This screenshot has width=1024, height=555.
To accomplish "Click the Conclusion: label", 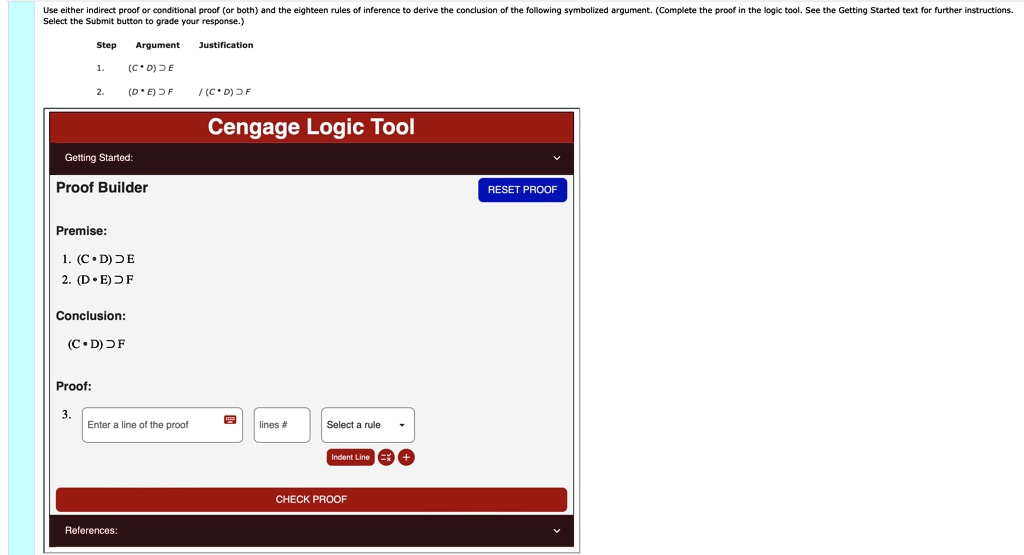I will [x=91, y=316].
